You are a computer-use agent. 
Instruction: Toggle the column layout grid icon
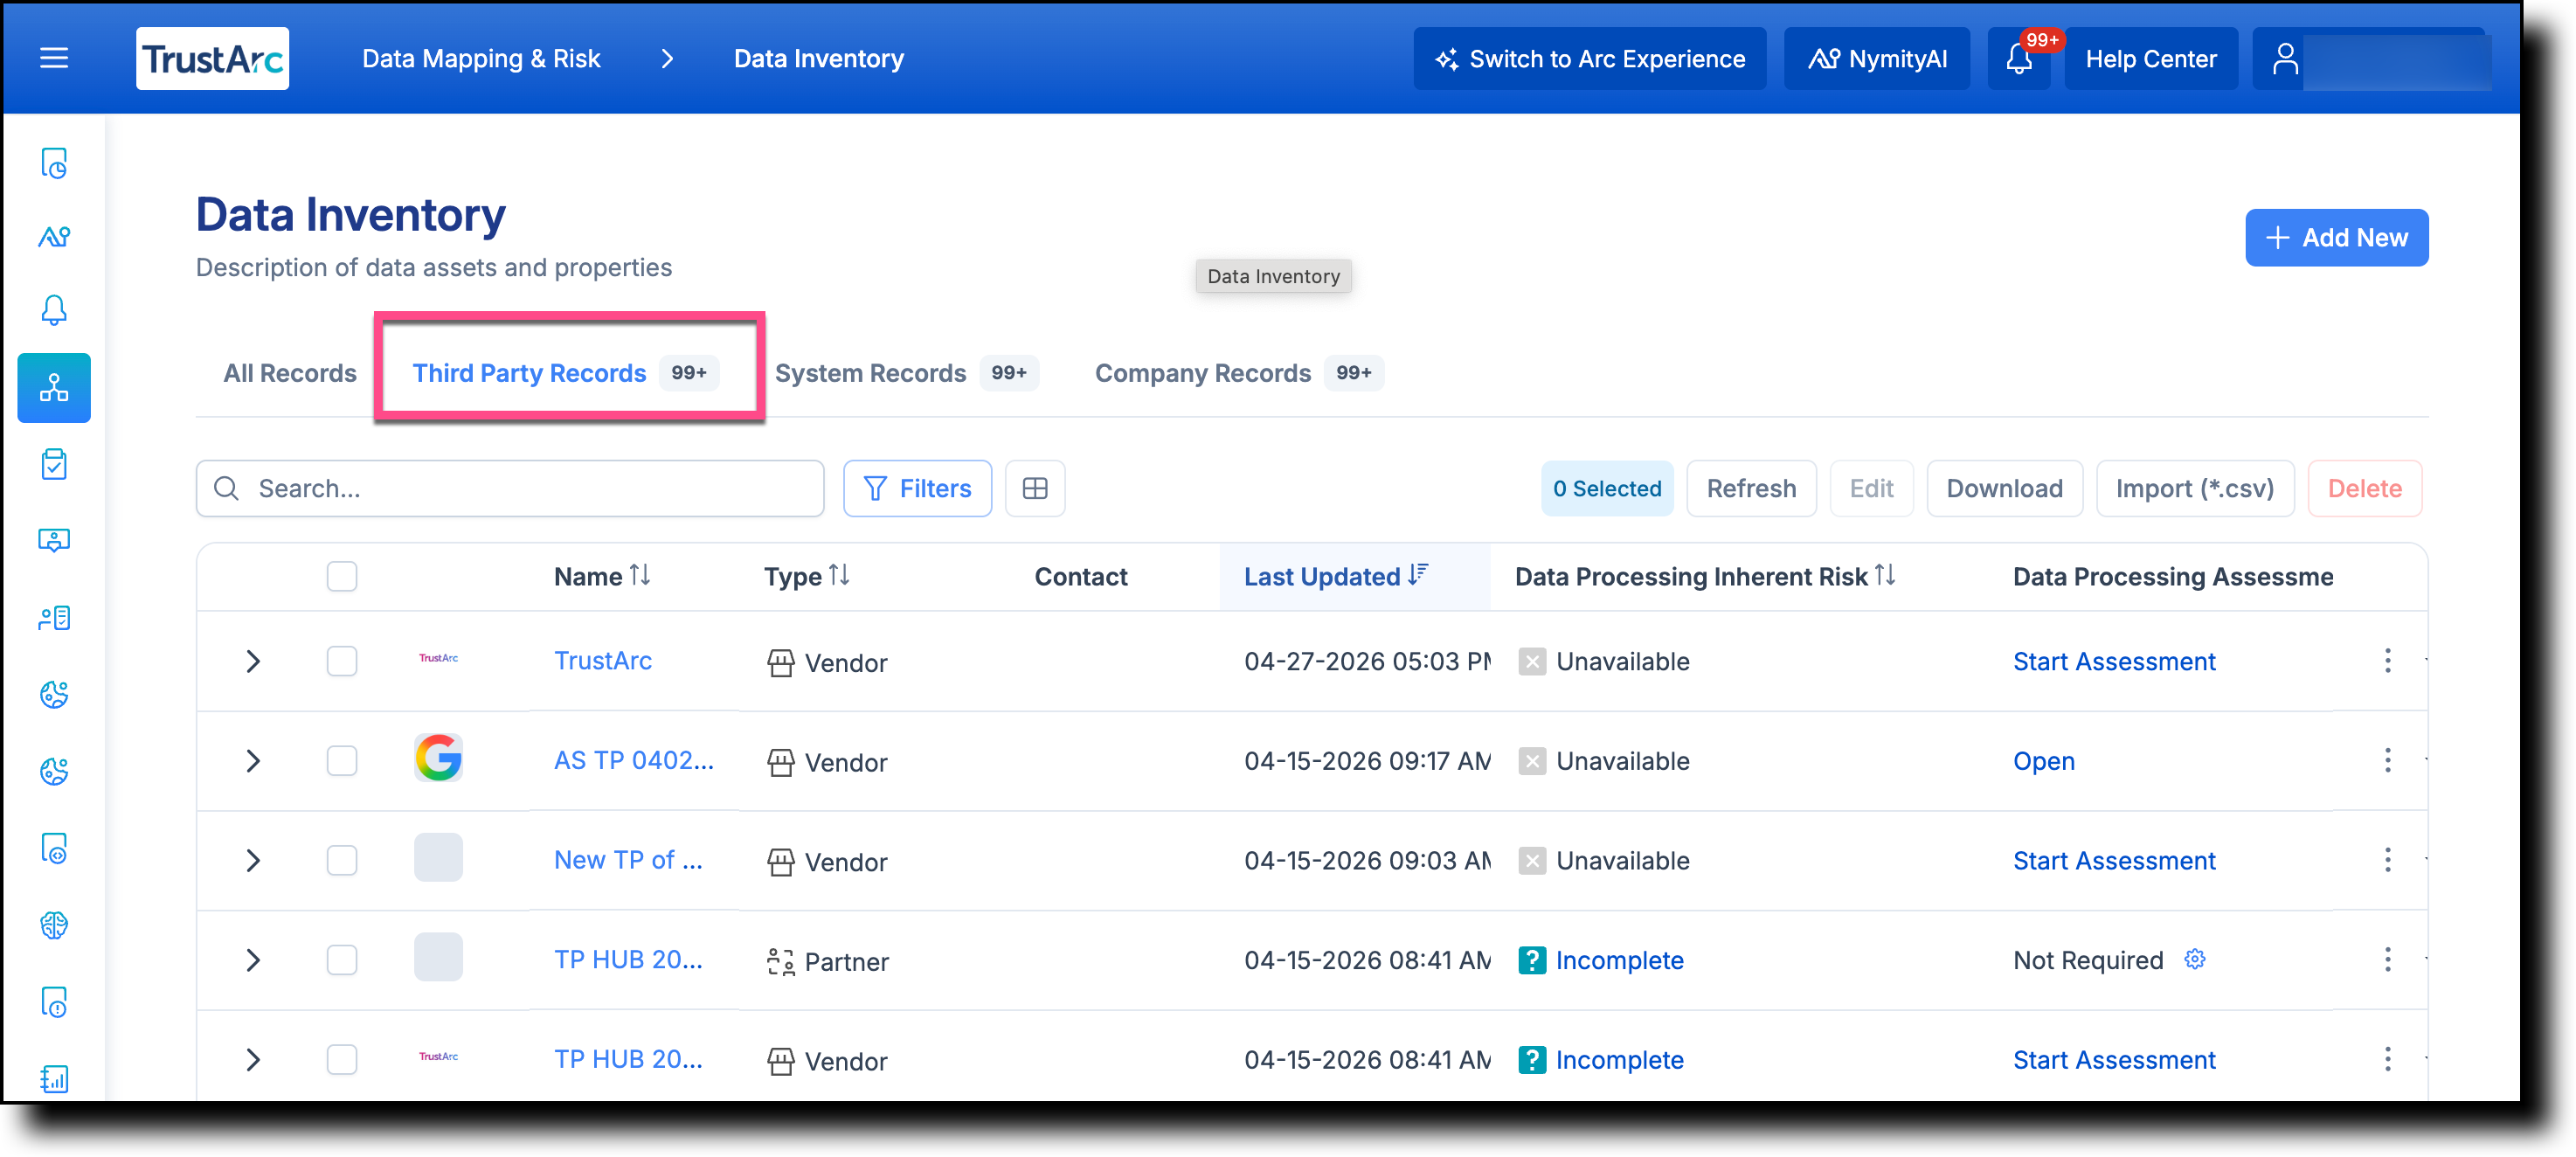pyautogui.click(x=1035, y=488)
